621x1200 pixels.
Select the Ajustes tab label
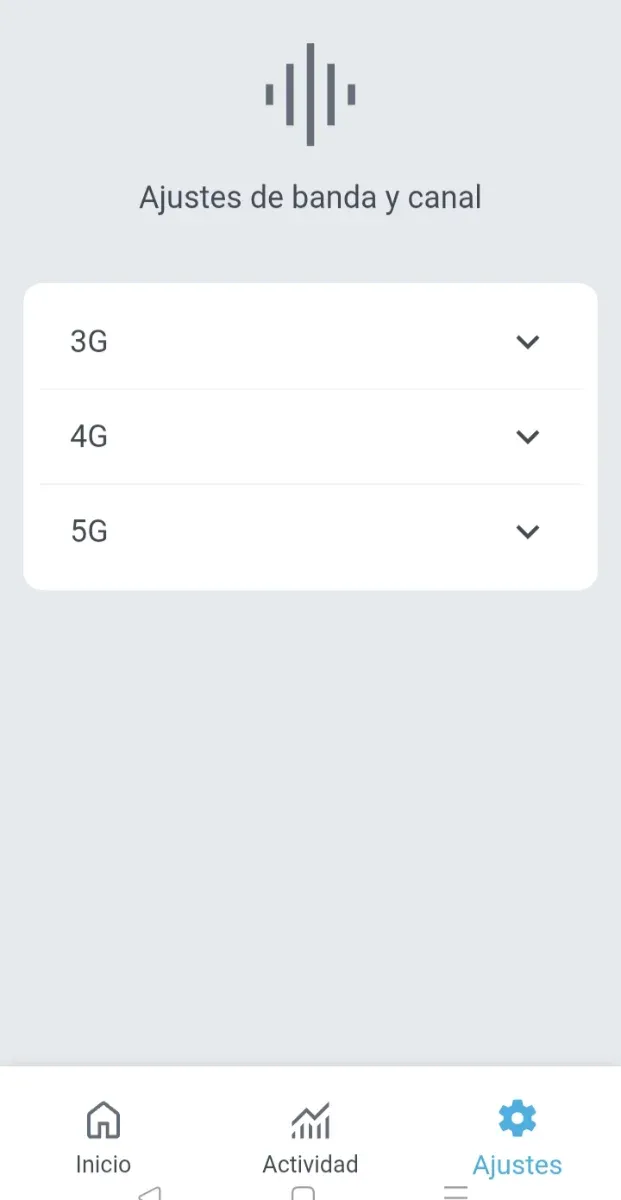517,1164
